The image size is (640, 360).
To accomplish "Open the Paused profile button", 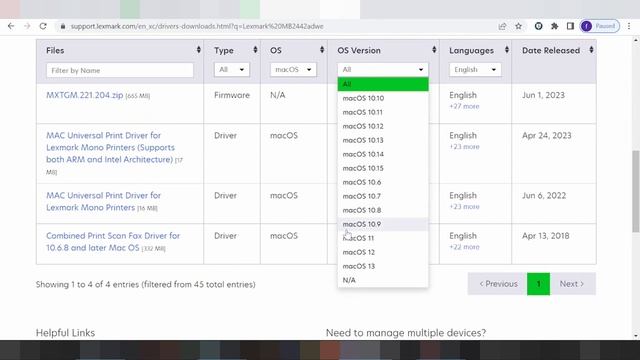I will tap(600, 26).
